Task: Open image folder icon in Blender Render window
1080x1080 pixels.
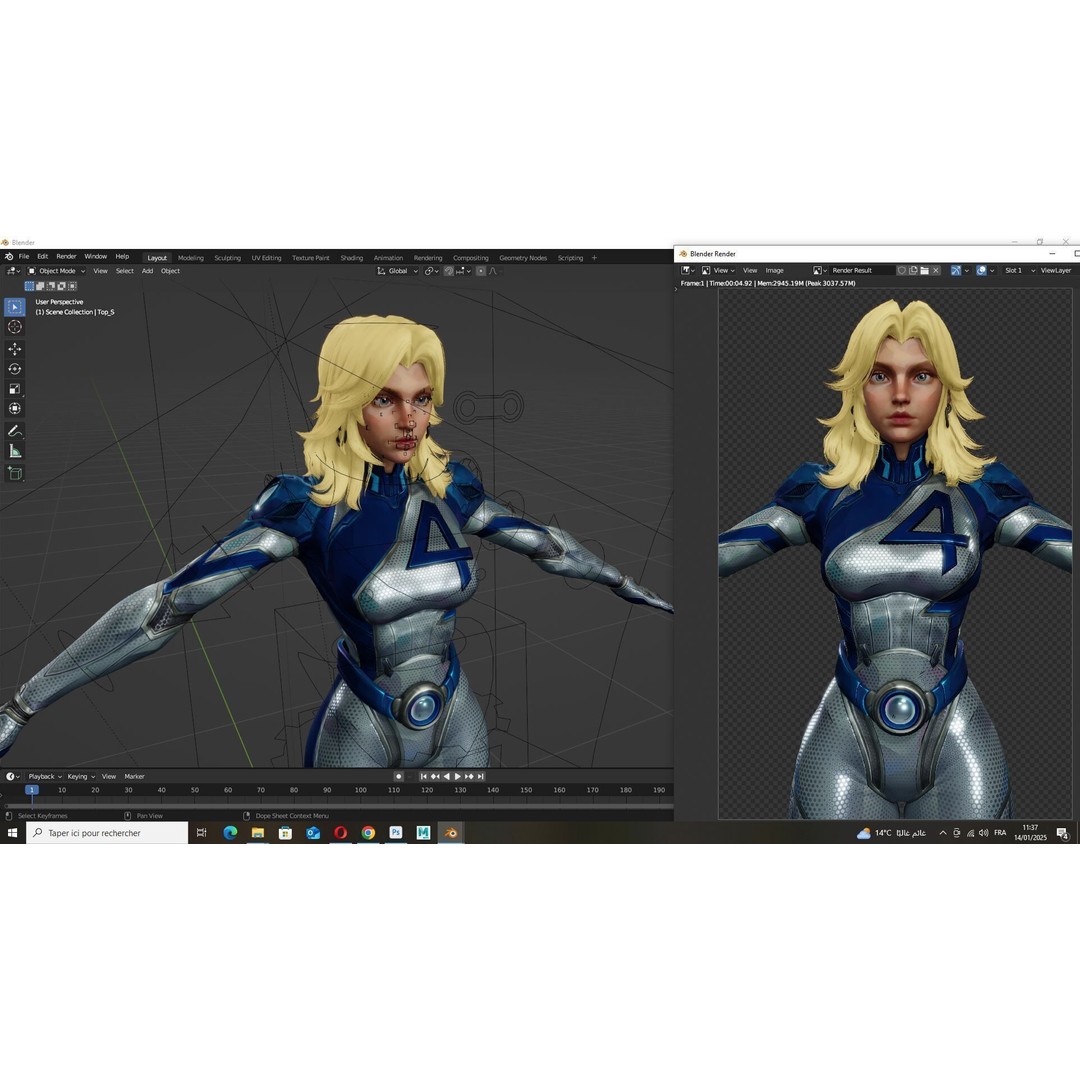Action: point(924,271)
